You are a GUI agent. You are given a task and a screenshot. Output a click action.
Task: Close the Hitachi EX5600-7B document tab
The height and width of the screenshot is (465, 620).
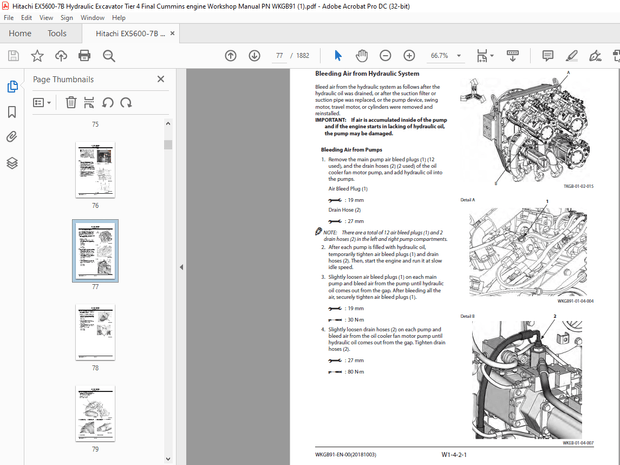(172, 34)
